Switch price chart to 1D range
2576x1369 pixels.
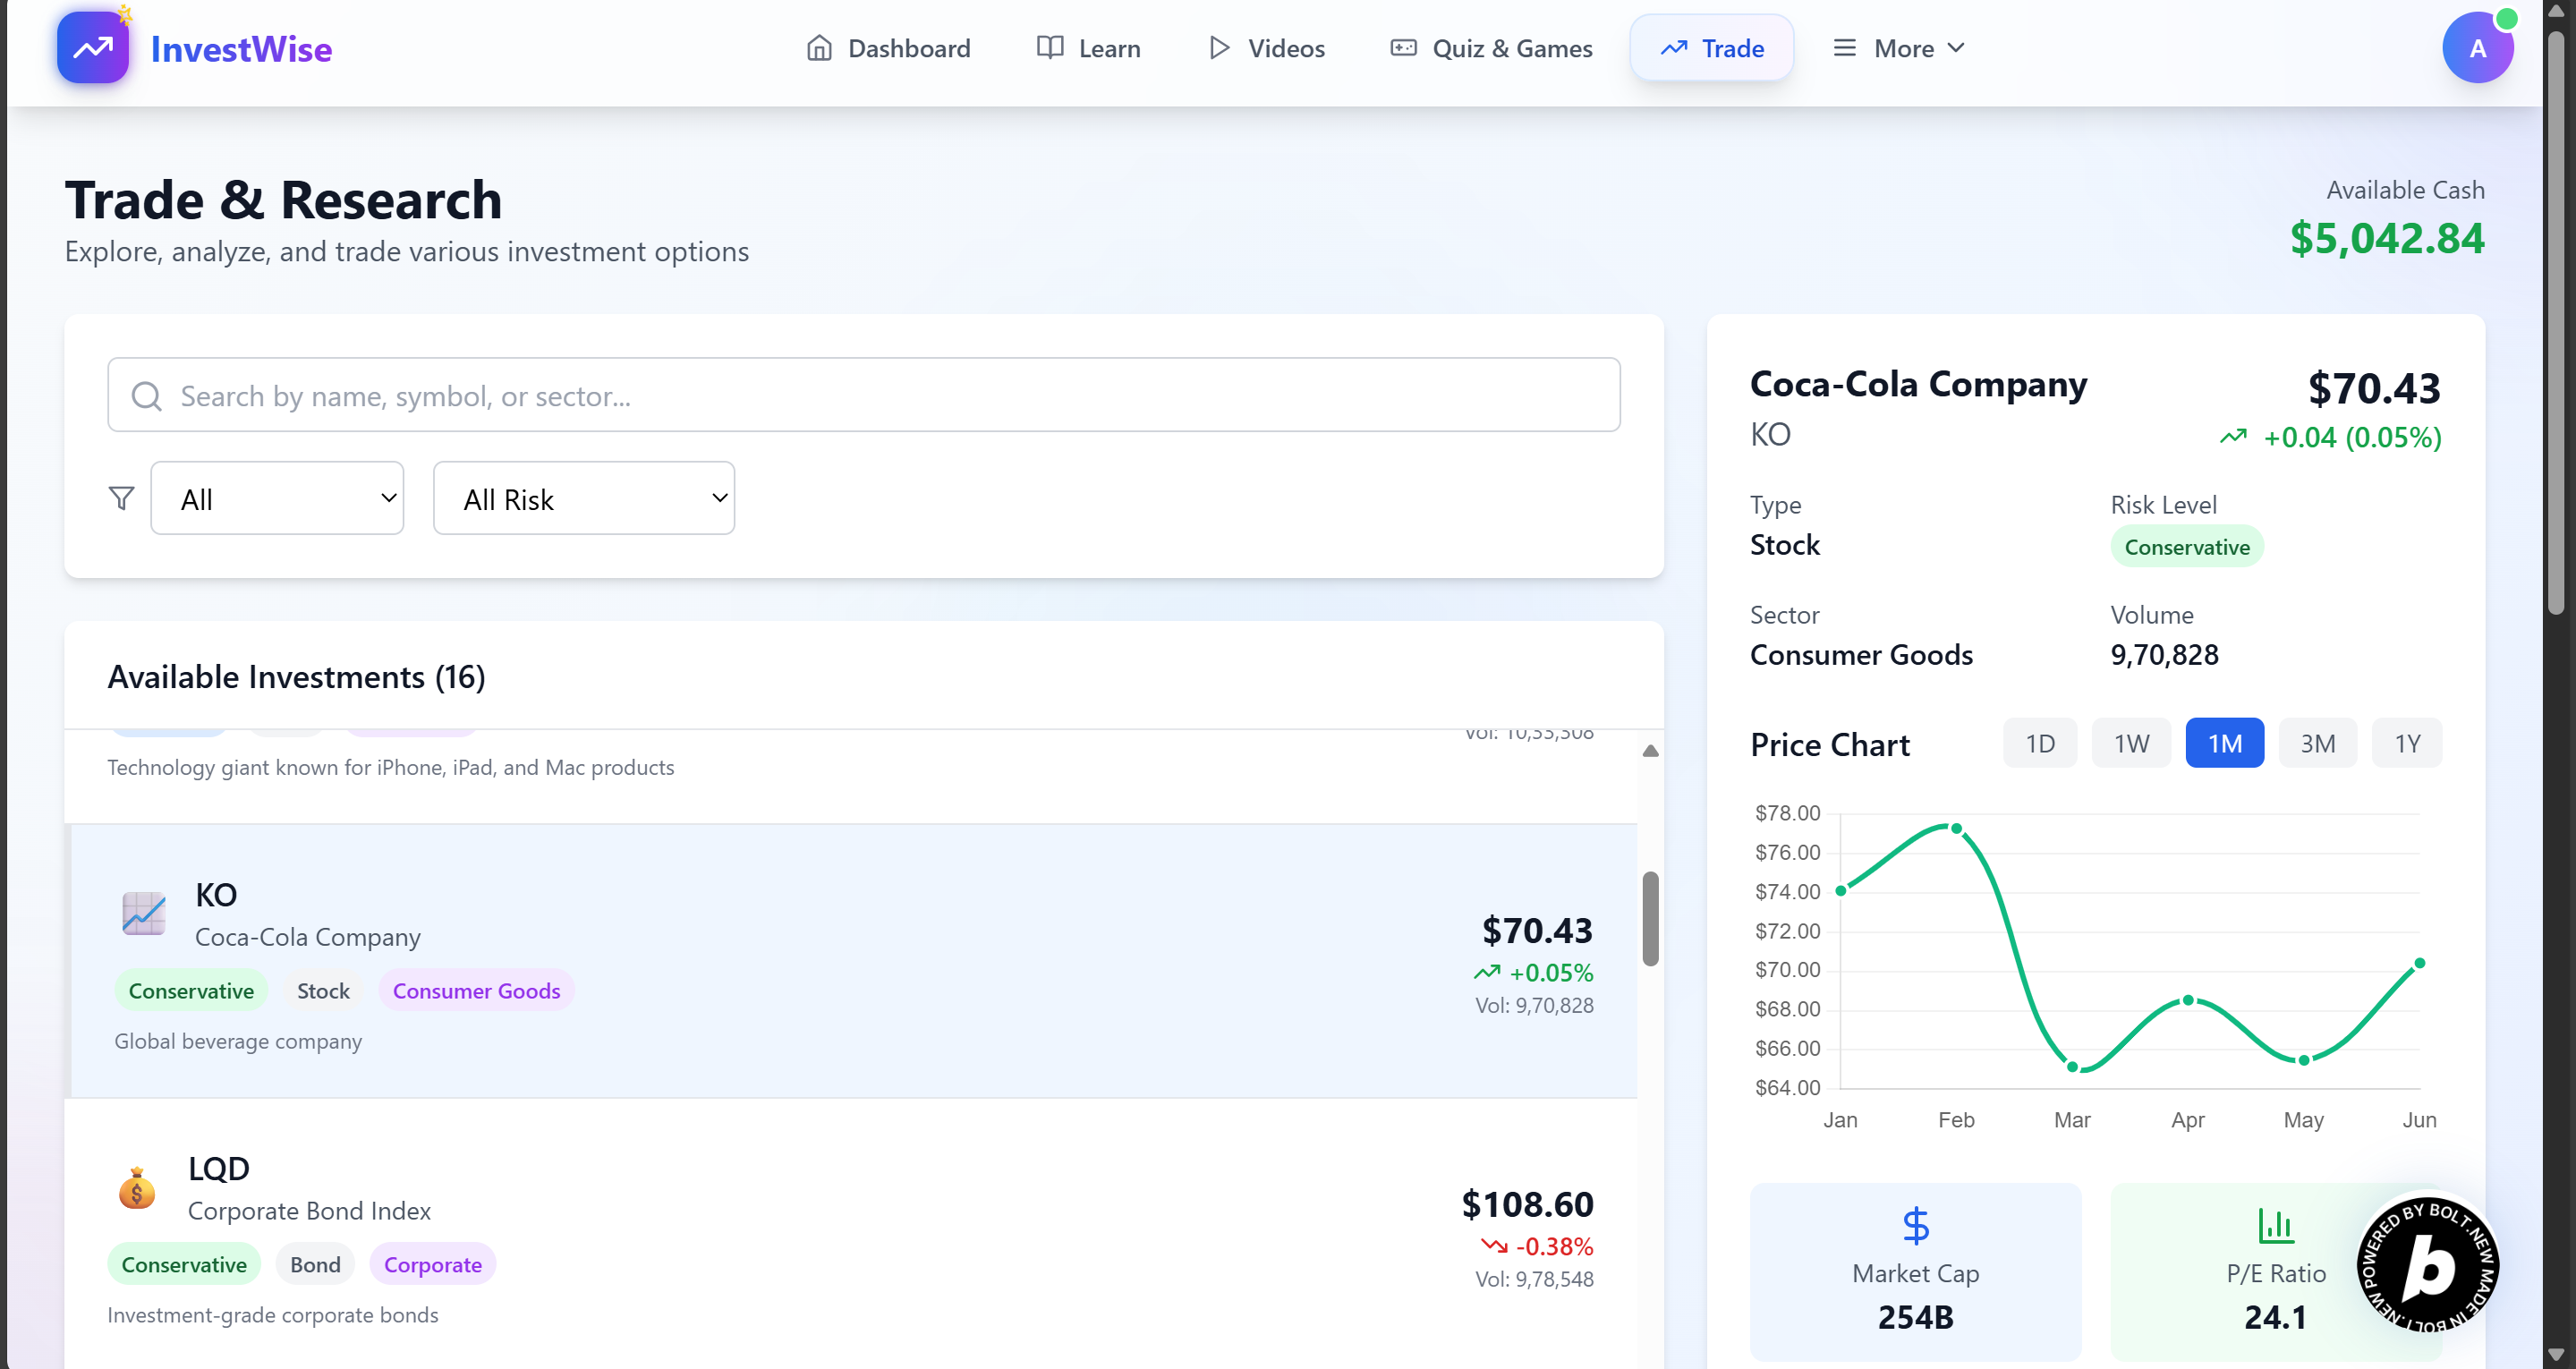(x=2039, y=743)
